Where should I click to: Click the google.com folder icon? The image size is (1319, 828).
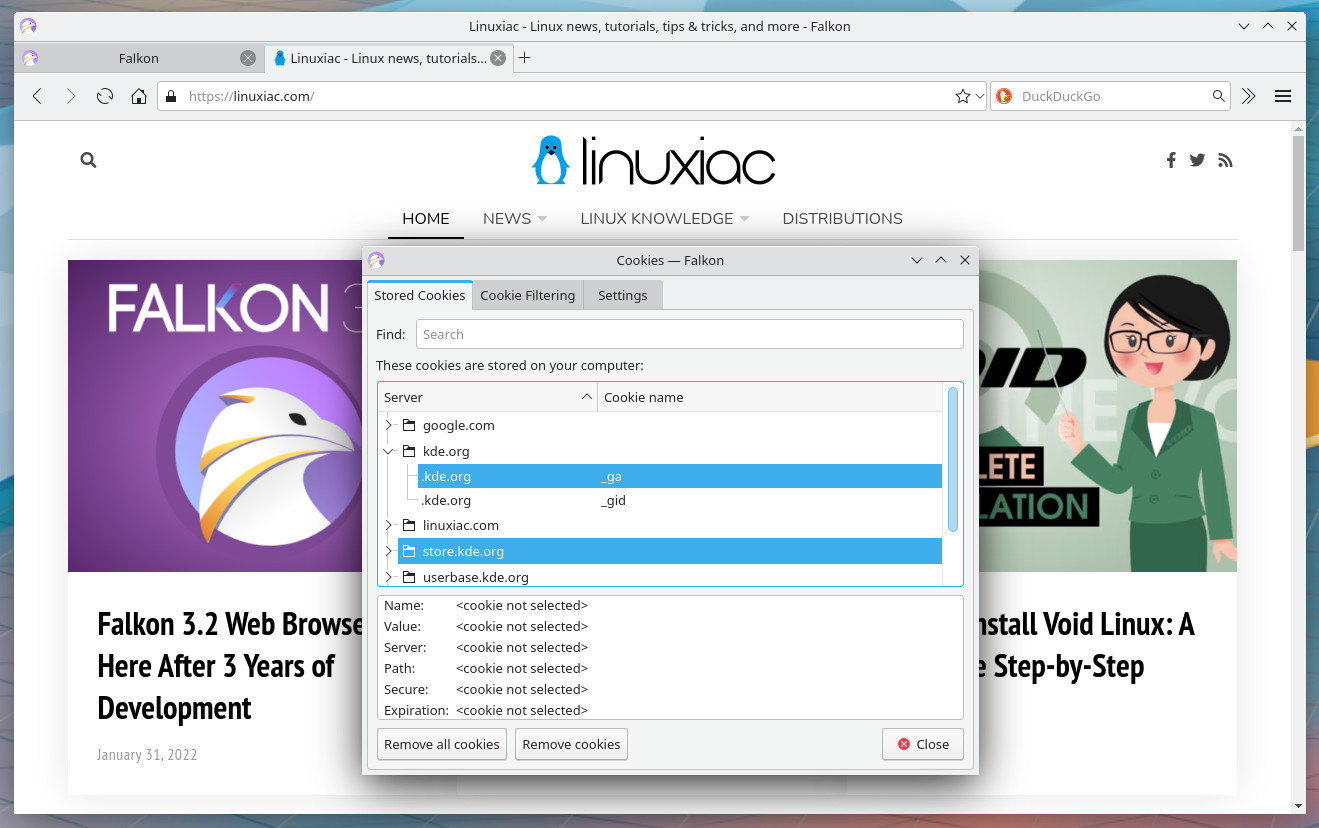(408, 425)
